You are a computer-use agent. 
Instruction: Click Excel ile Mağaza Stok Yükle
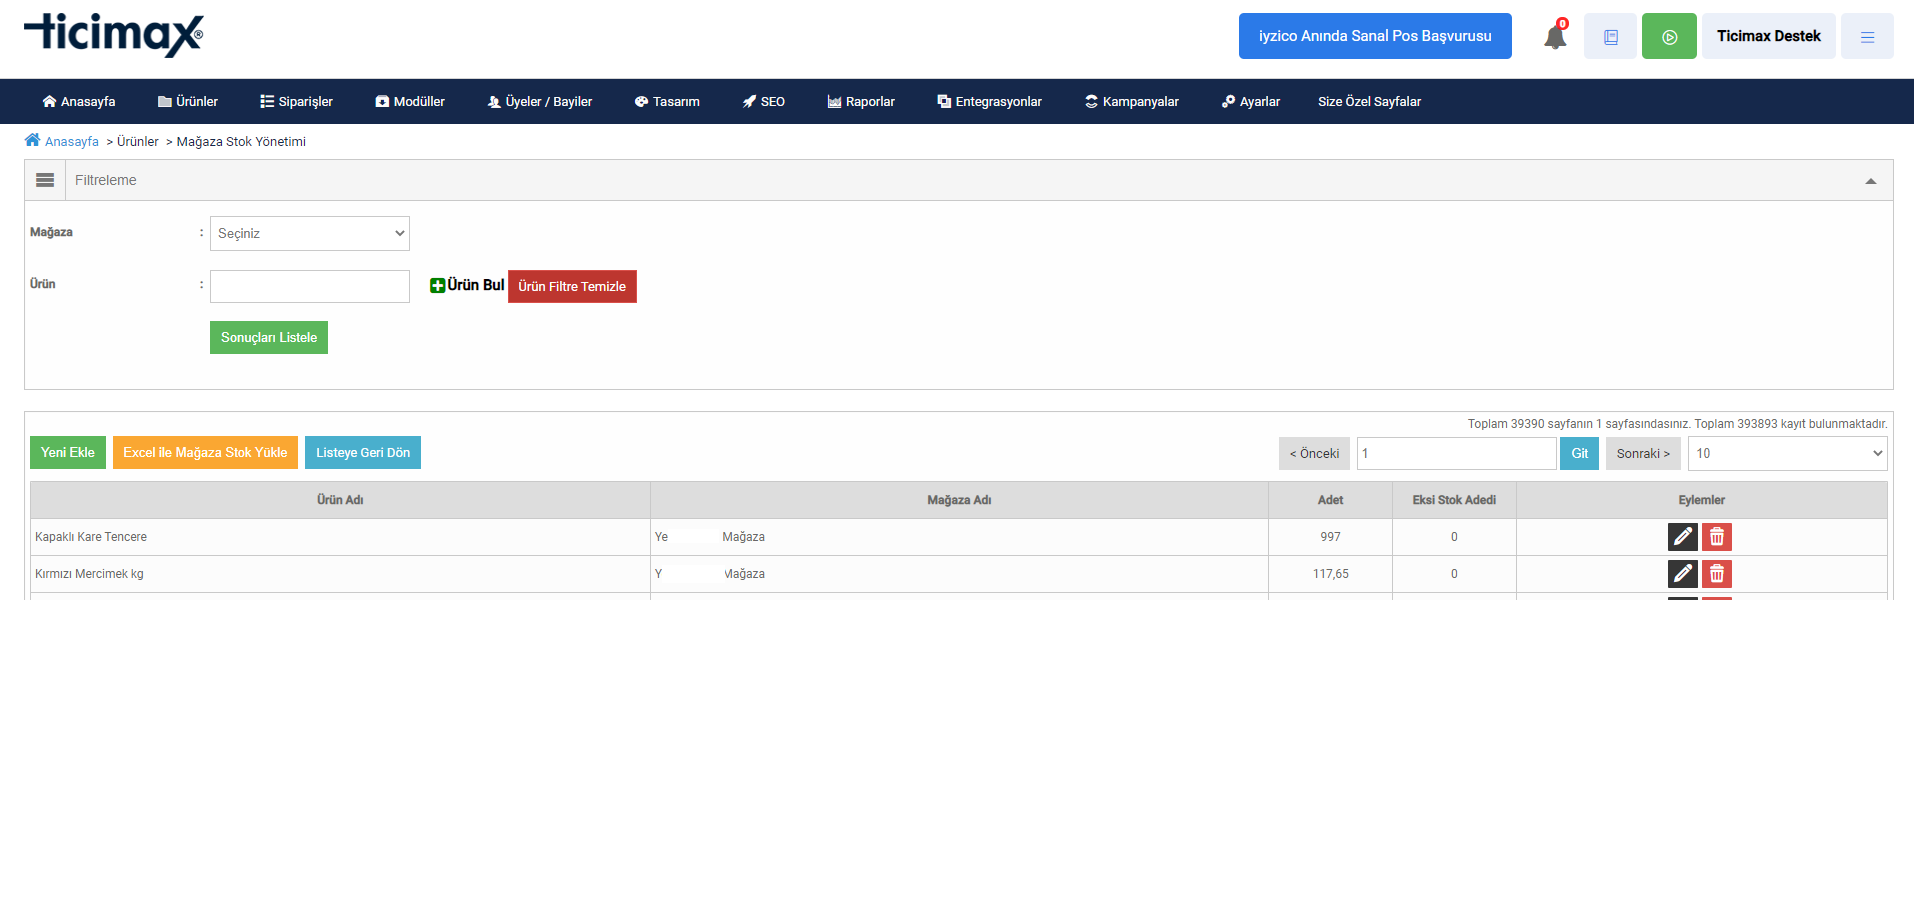click(205, 452)
